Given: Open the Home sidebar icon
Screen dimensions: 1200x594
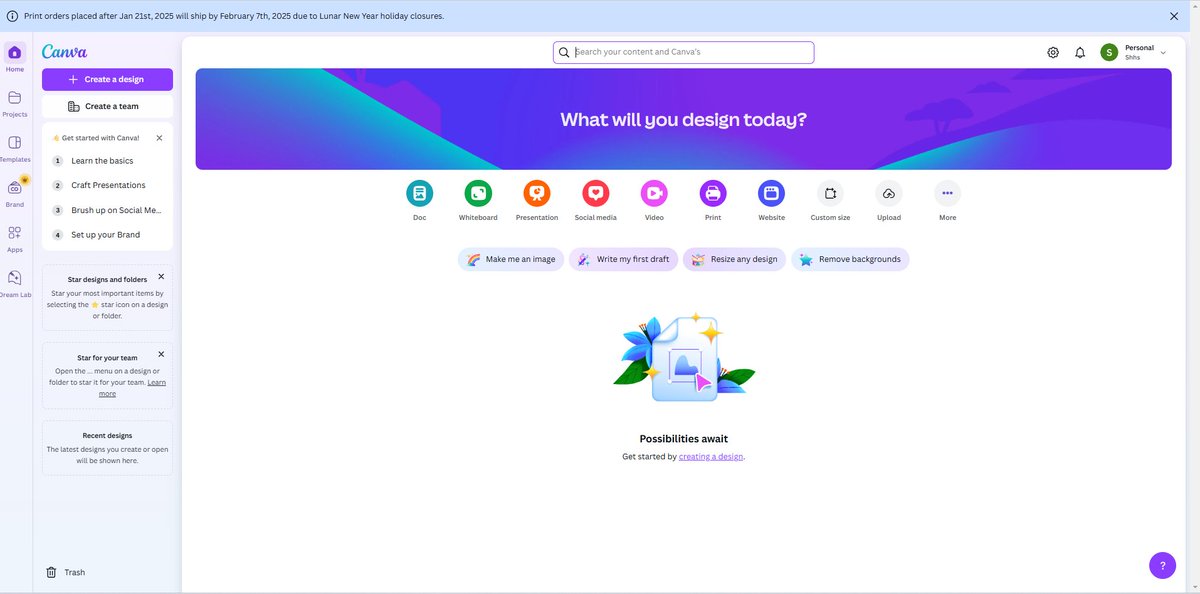Looking at the screenshot, I should [14, 52].
